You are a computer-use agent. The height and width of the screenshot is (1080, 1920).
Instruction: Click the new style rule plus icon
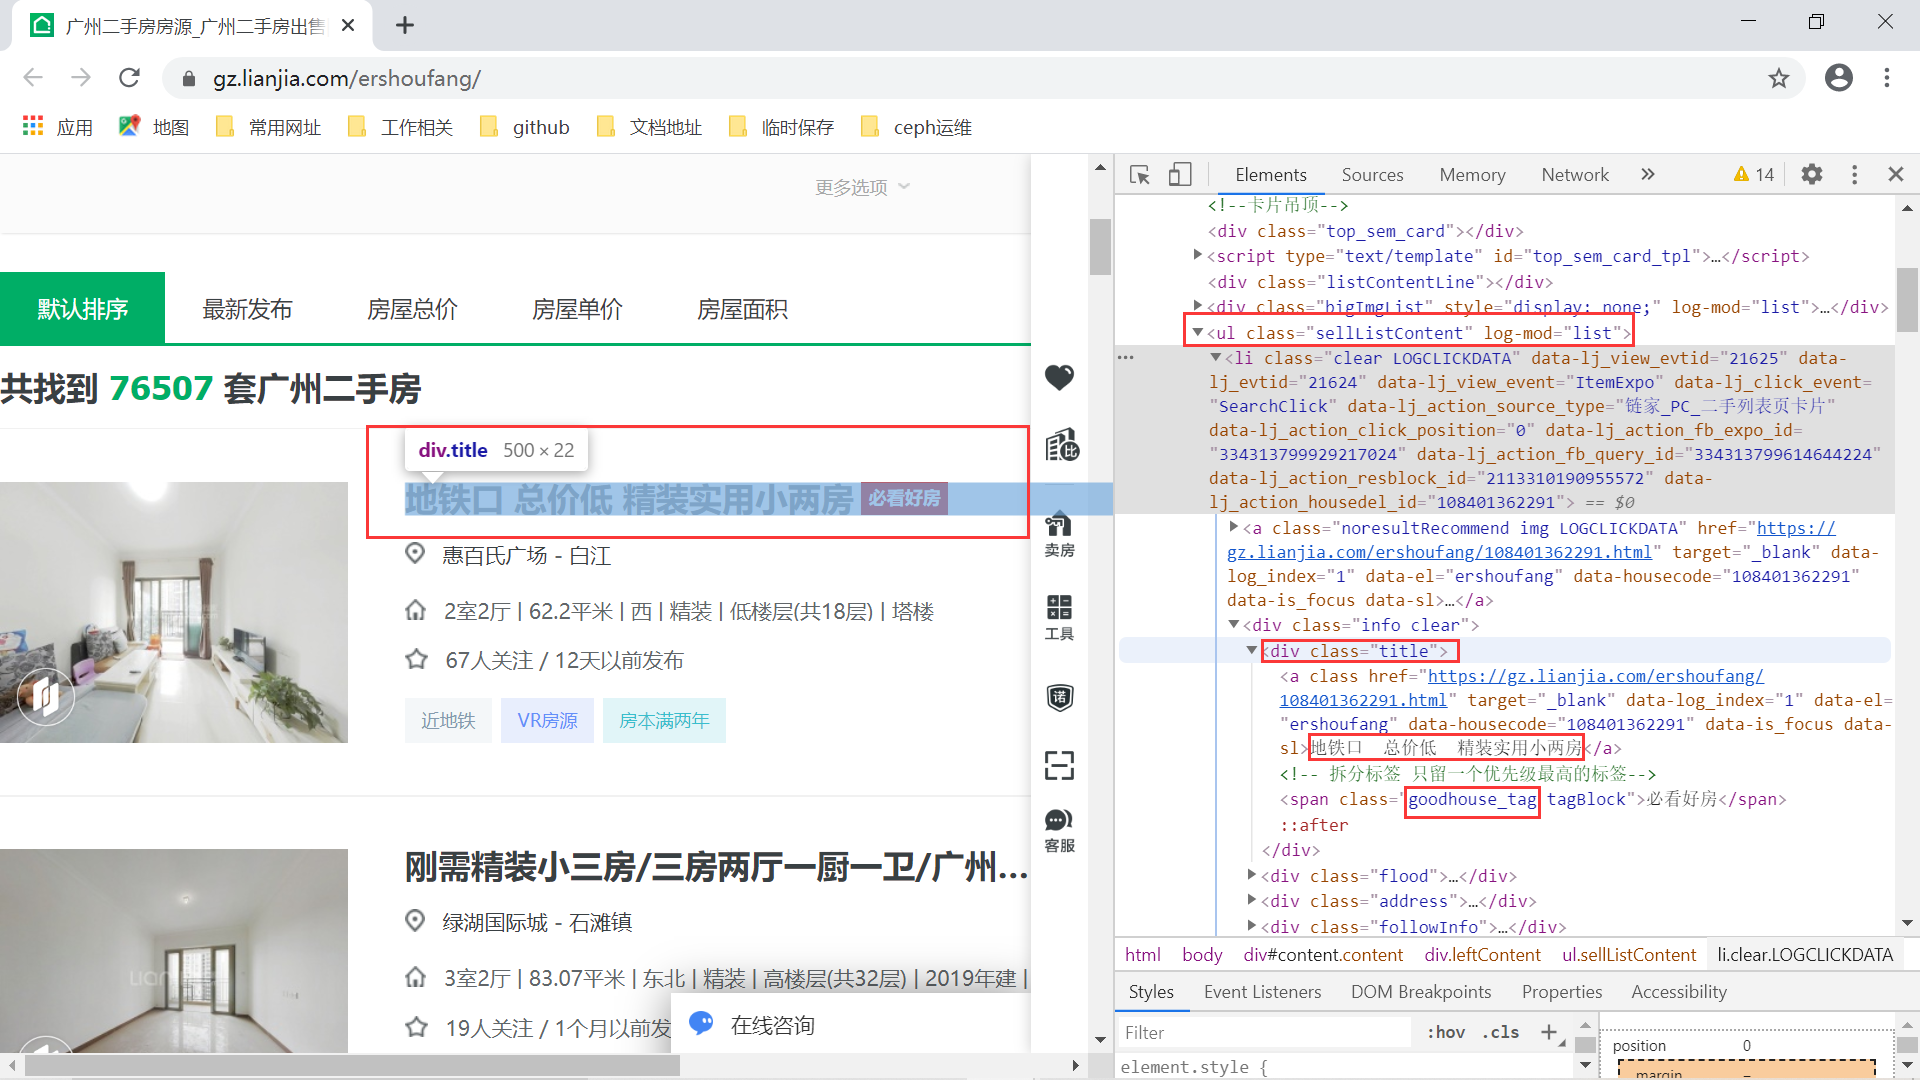click(x=1549, y=1033)
